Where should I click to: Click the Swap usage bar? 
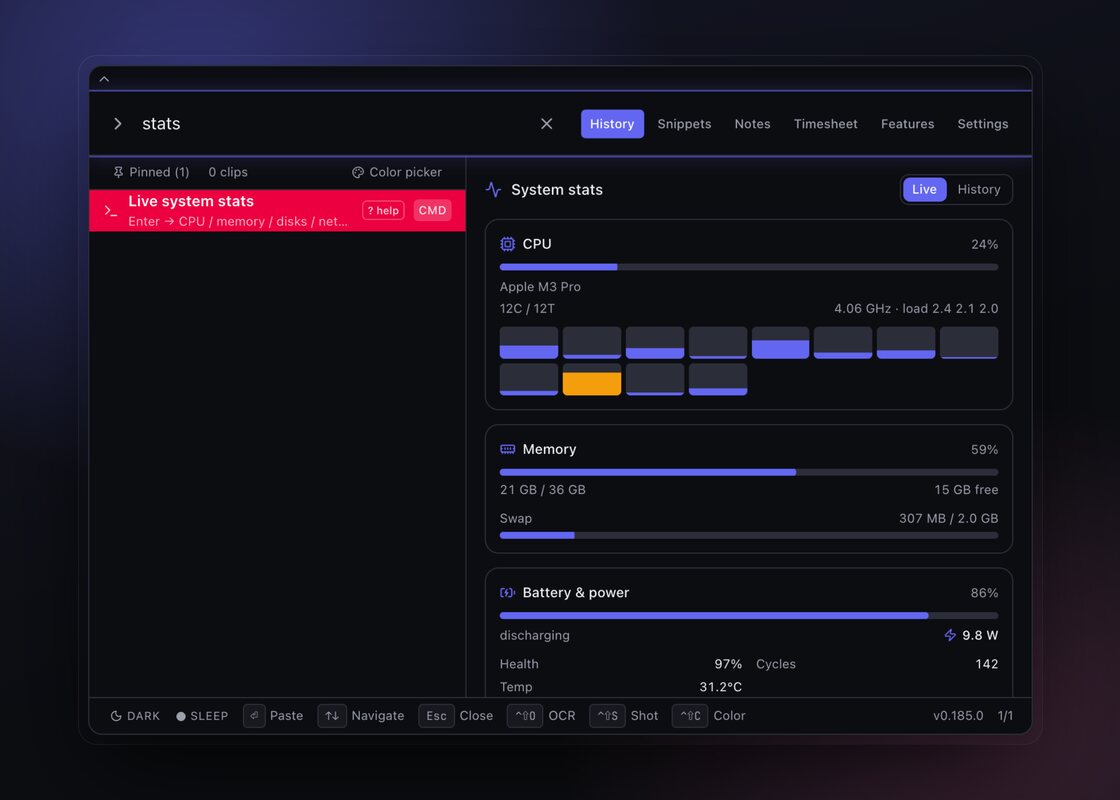tap(749, 535)
